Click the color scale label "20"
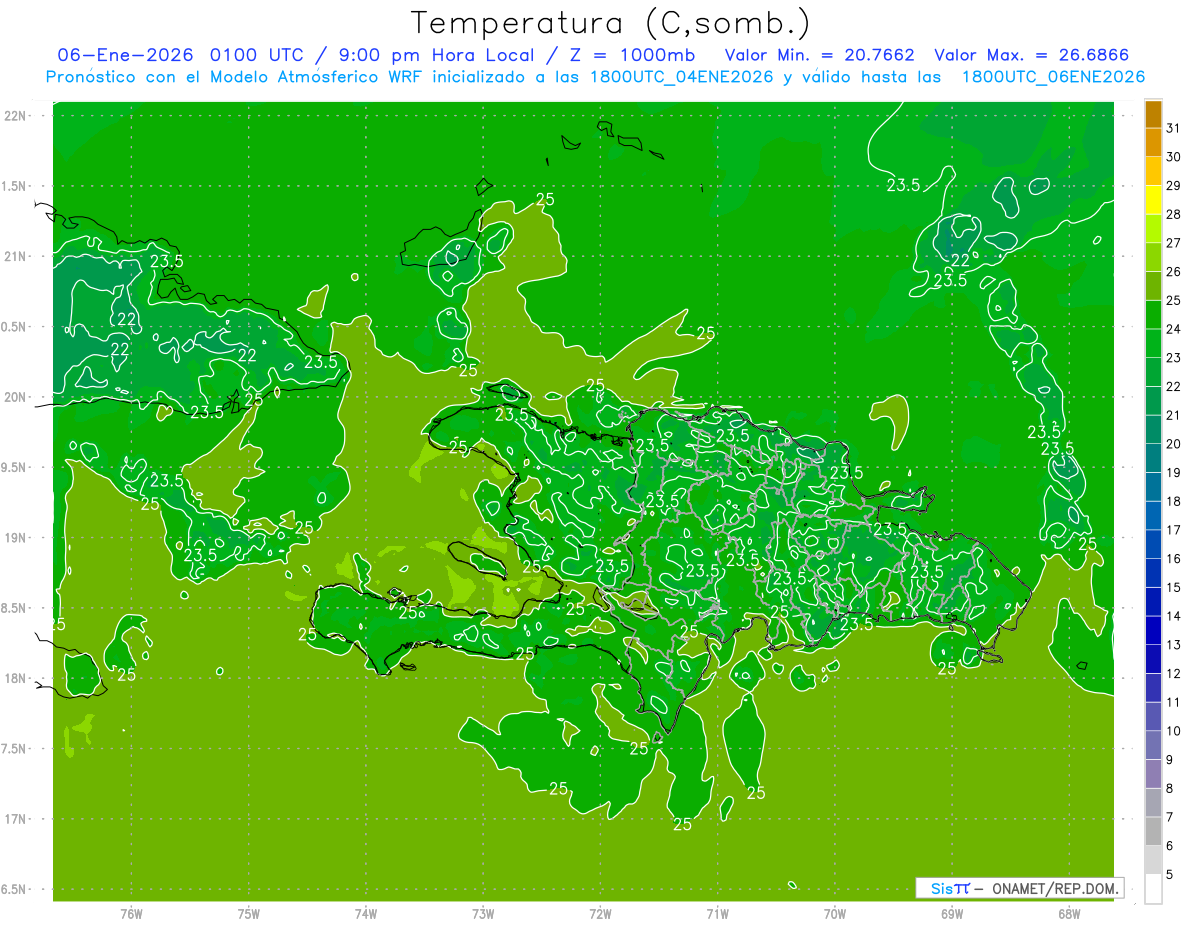The height and width of the screenshot is (927, 1200). (1173, 444)
